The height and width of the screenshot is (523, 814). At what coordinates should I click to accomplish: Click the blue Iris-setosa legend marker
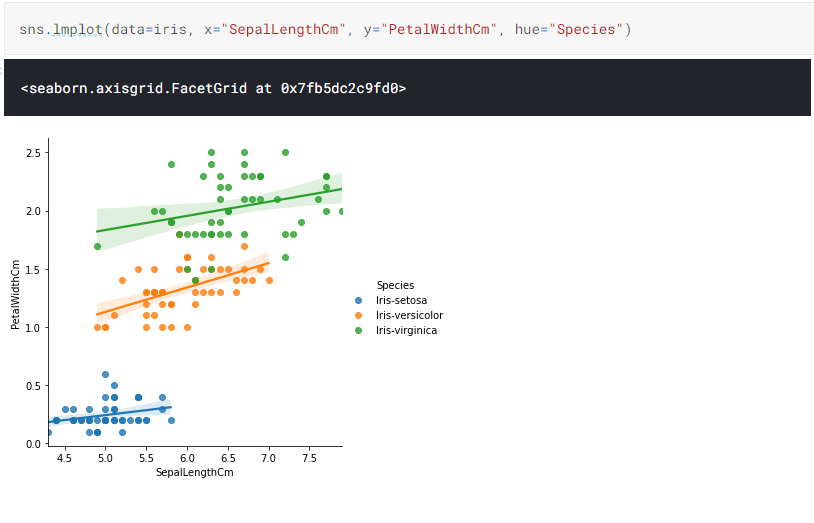pyautogui.click(x=359, y=300)
